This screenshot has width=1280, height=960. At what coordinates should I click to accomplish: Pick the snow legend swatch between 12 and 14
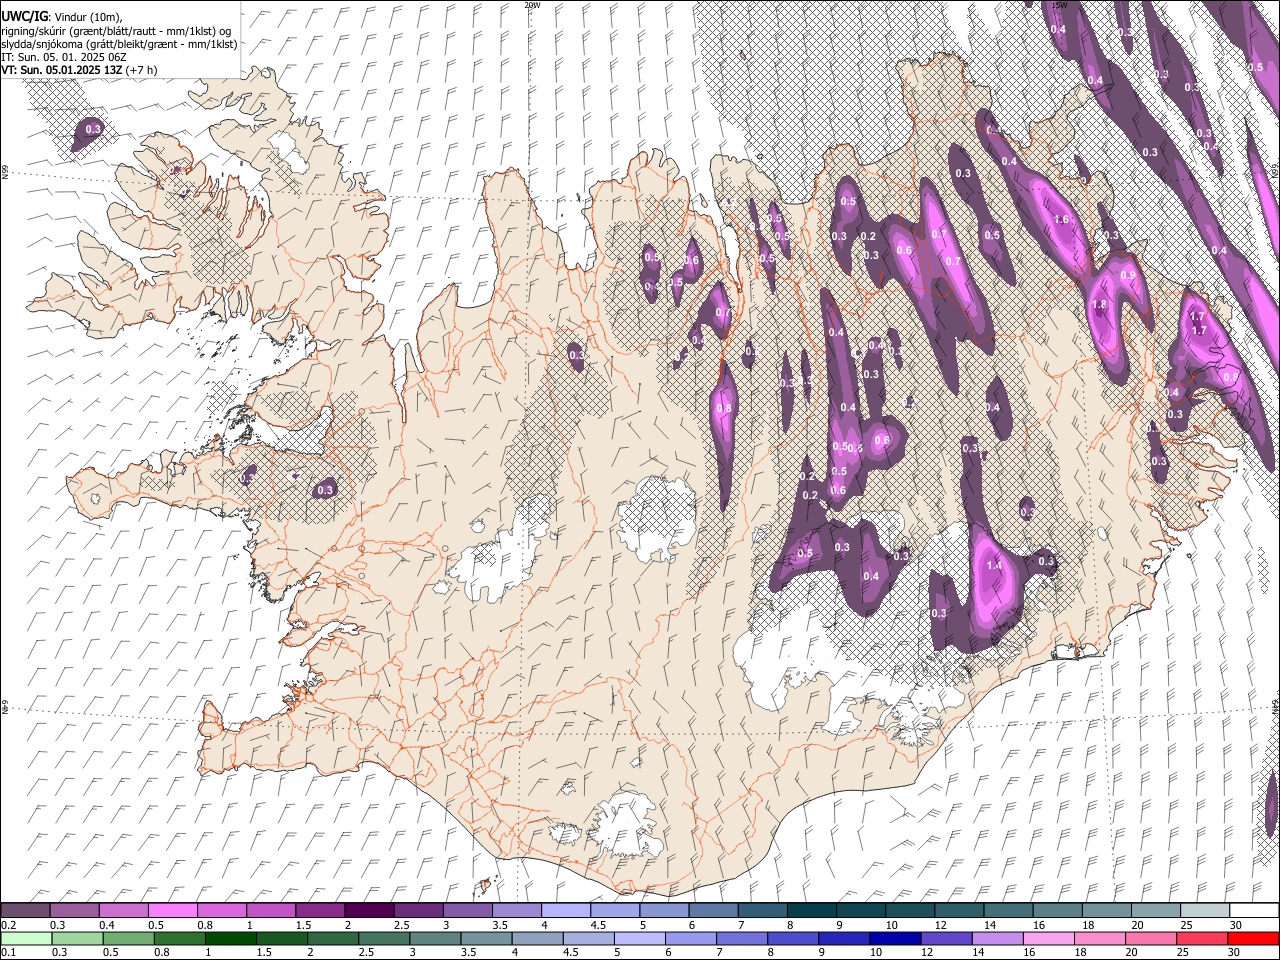[959, 911]
